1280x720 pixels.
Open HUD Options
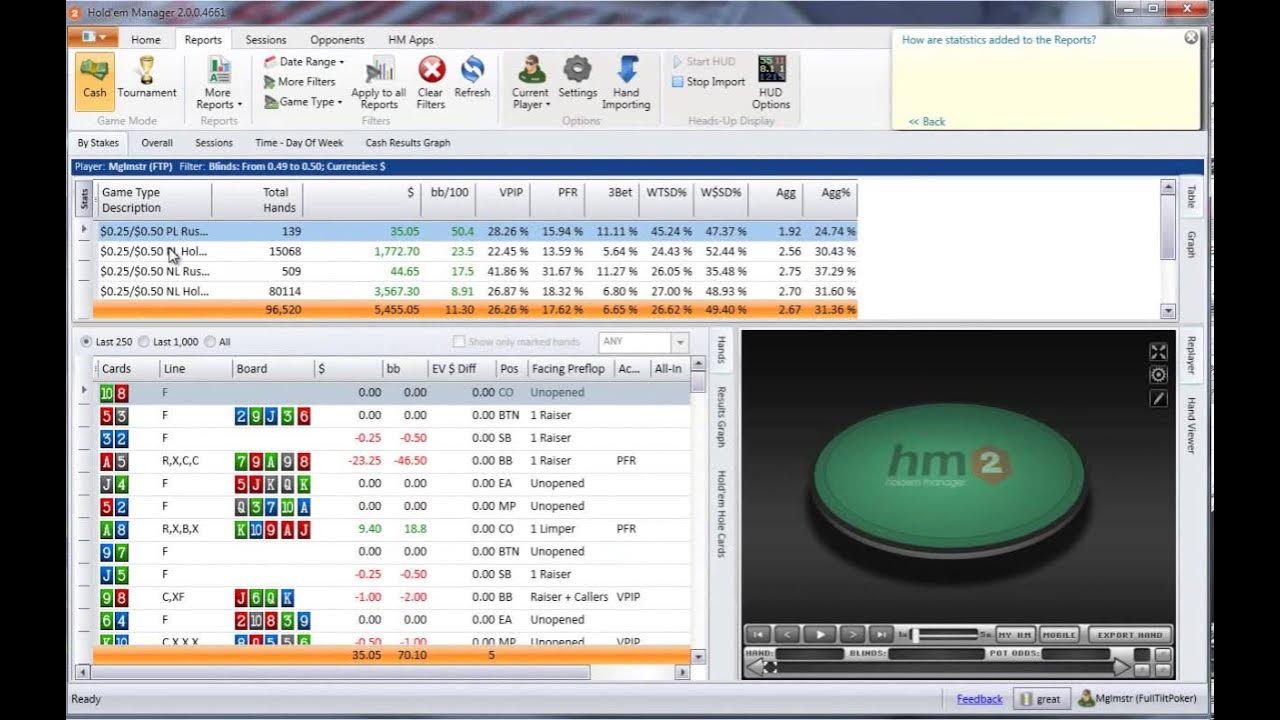pyautogui.click(x=771, y=84)
